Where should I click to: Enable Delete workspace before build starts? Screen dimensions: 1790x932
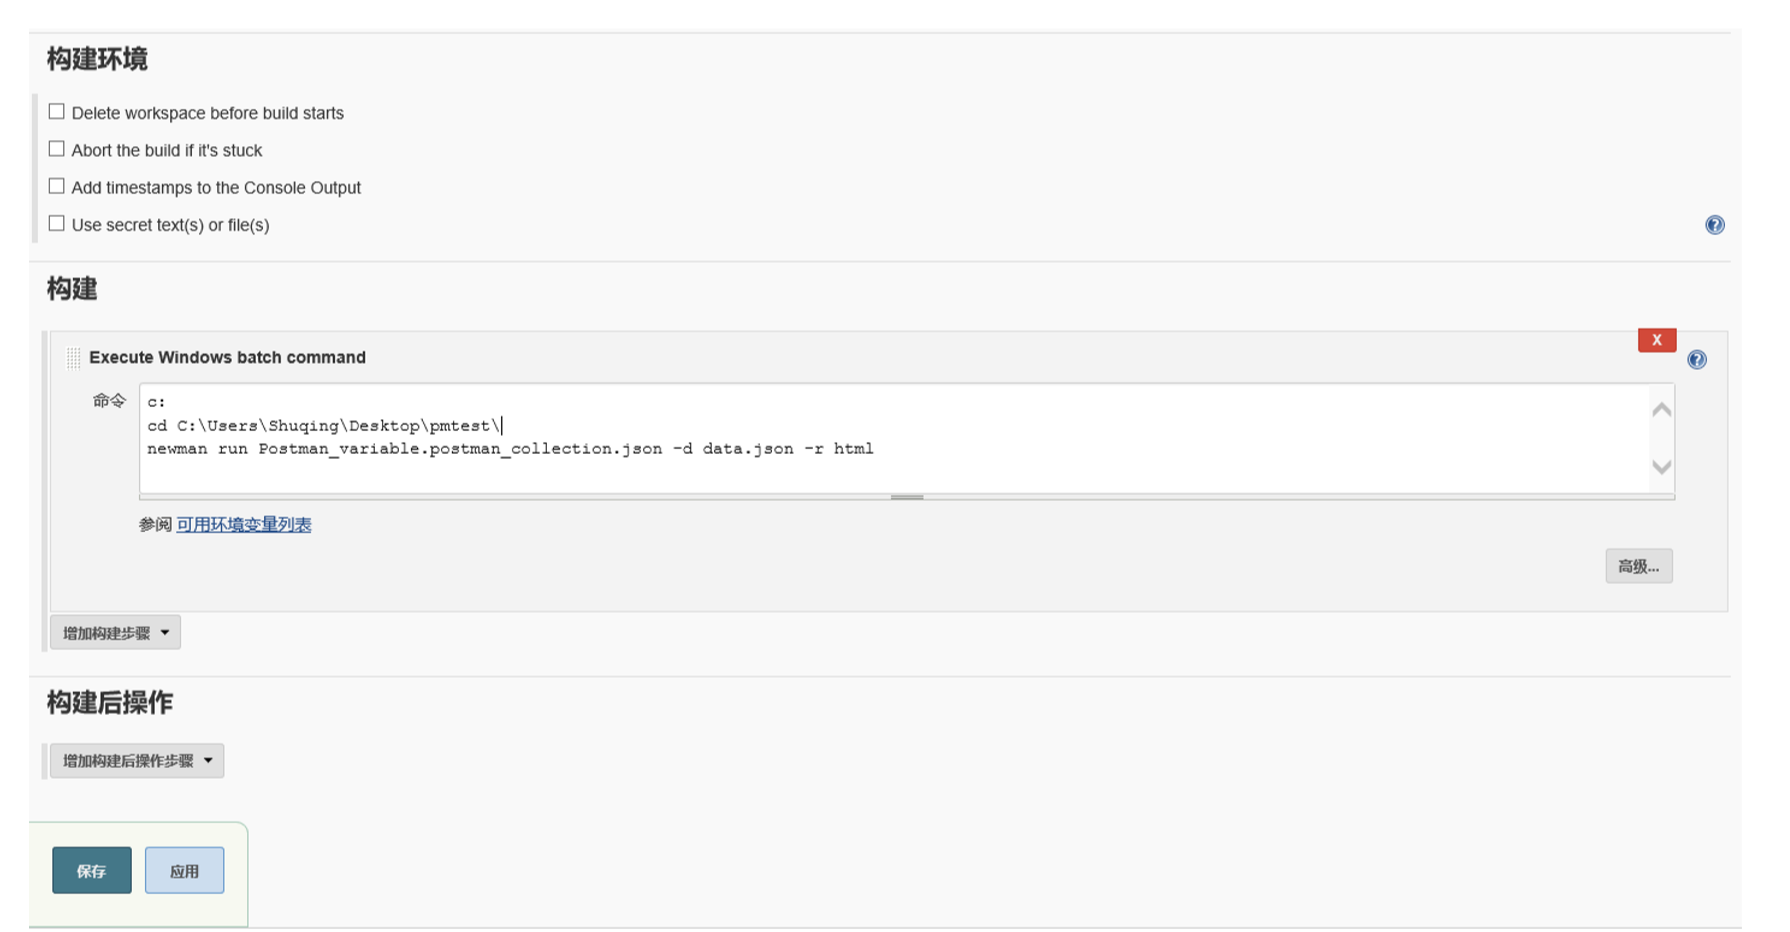click(x=57, y=112)
